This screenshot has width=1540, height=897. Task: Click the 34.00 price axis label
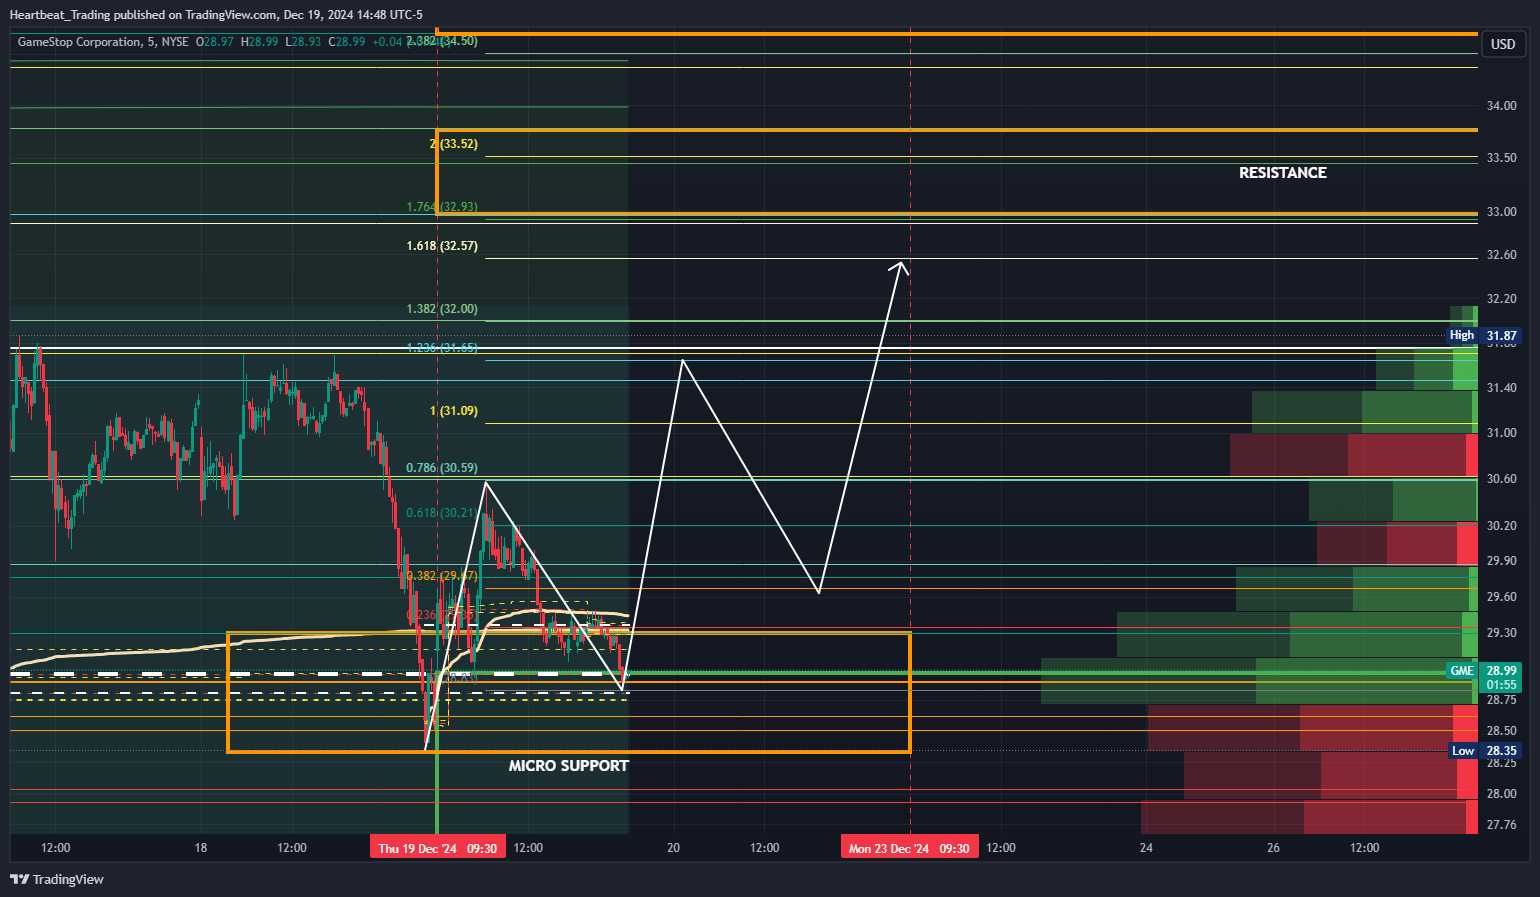[x=1502, y=106]
